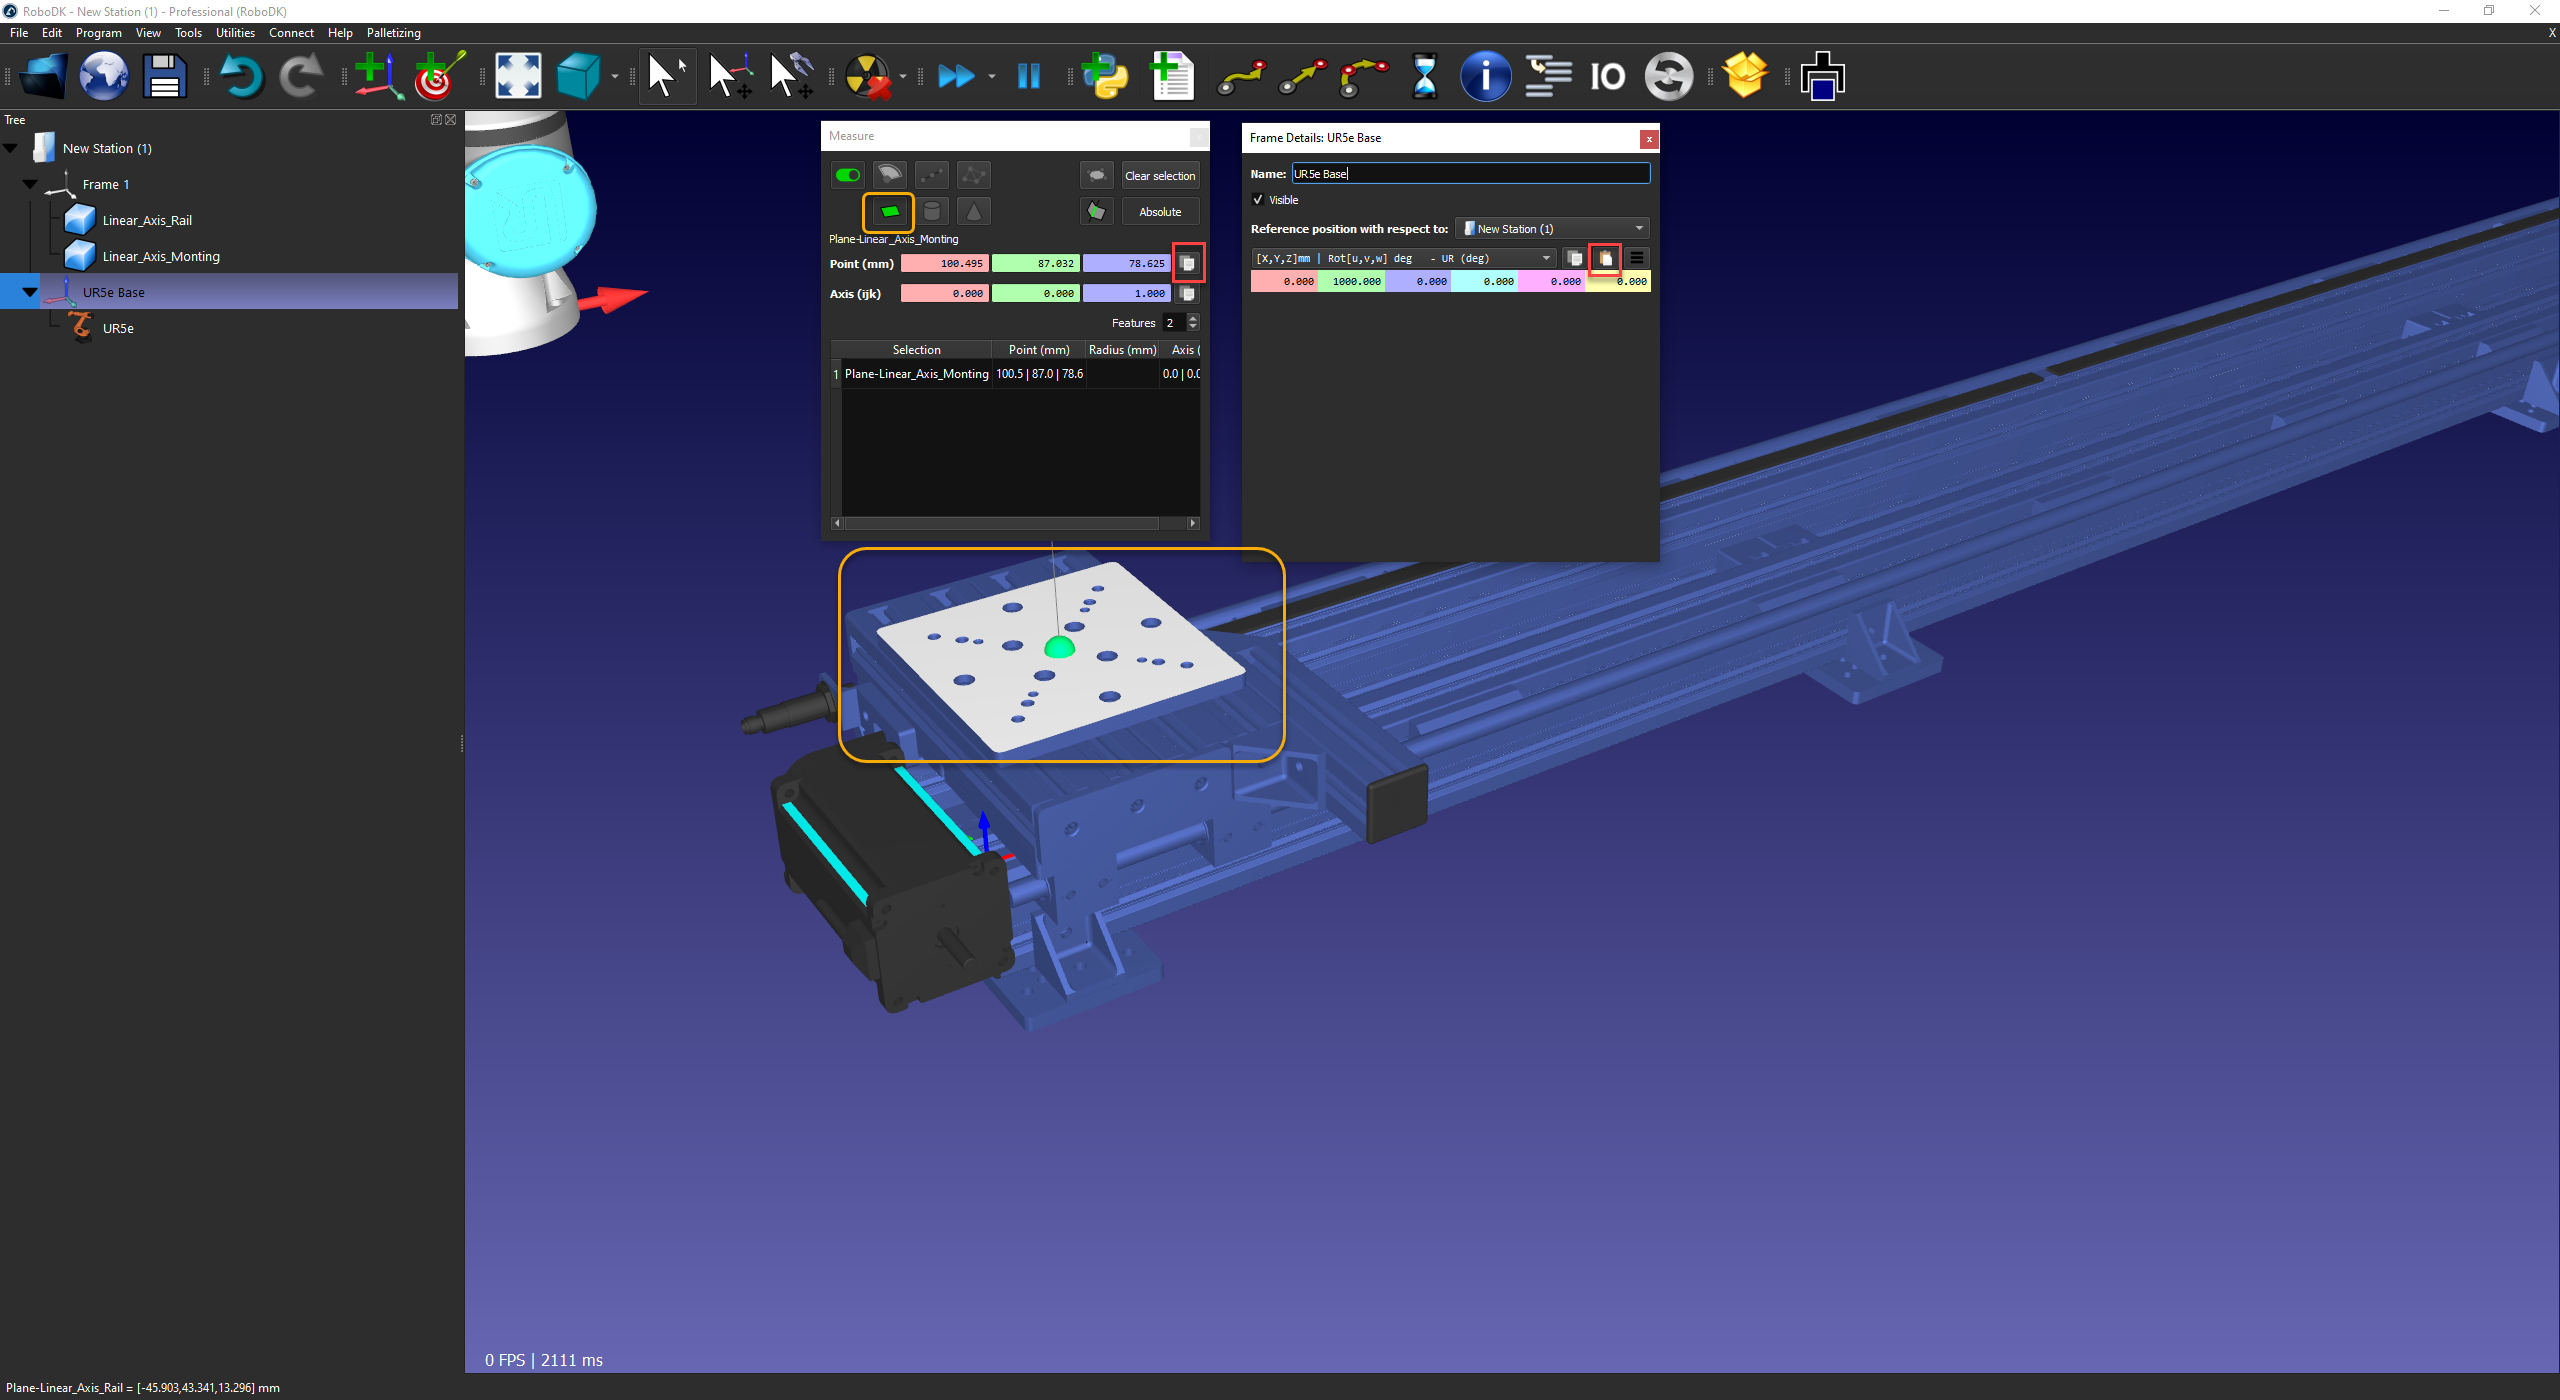Open the pose format UR (deg) dropdown
This screenshot has width=2560, height=1400.
click(x=1403, y=258)
